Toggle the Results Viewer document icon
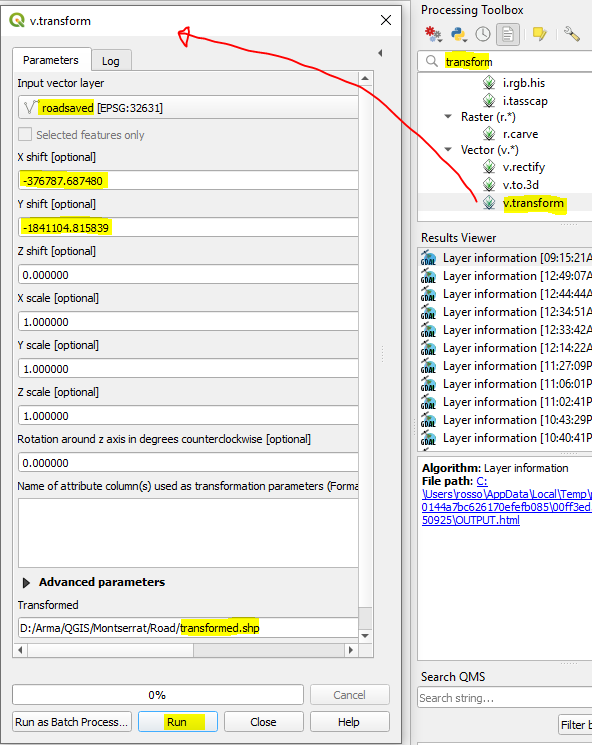Viewport: 592px width, 745px height. tap(508, 34)
